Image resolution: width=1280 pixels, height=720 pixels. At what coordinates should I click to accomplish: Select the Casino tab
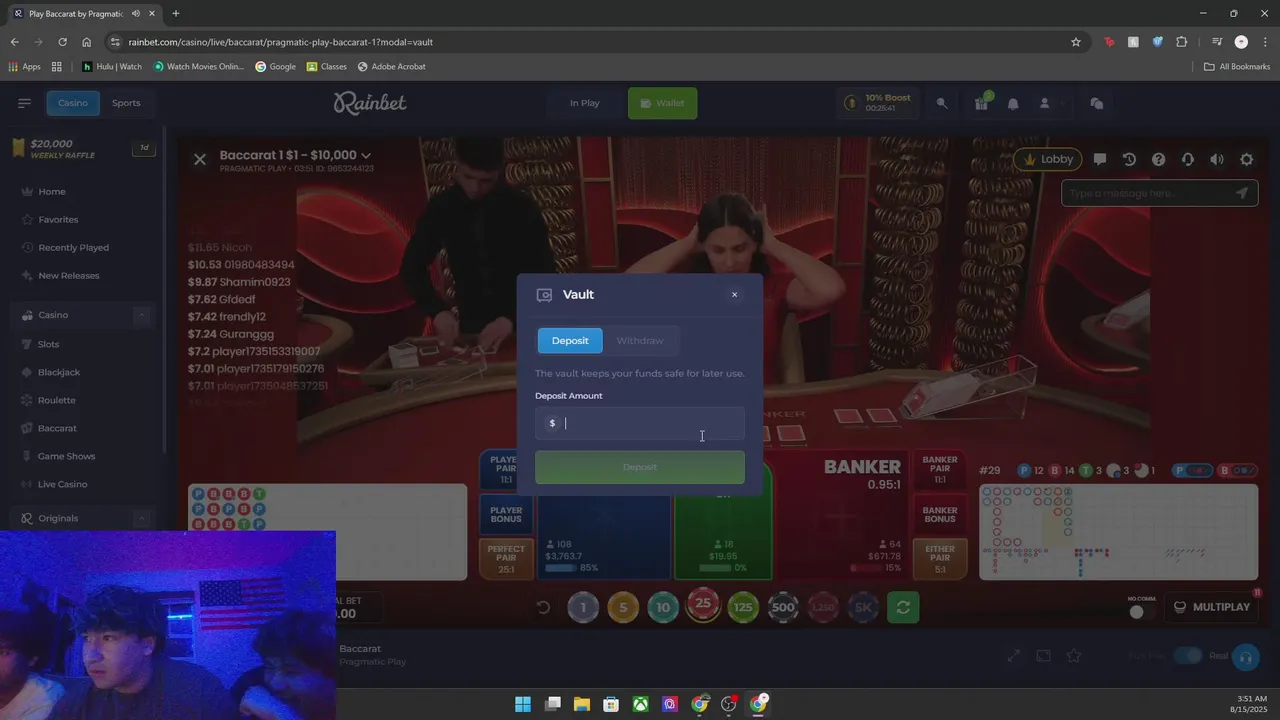[x=72, y=103]
